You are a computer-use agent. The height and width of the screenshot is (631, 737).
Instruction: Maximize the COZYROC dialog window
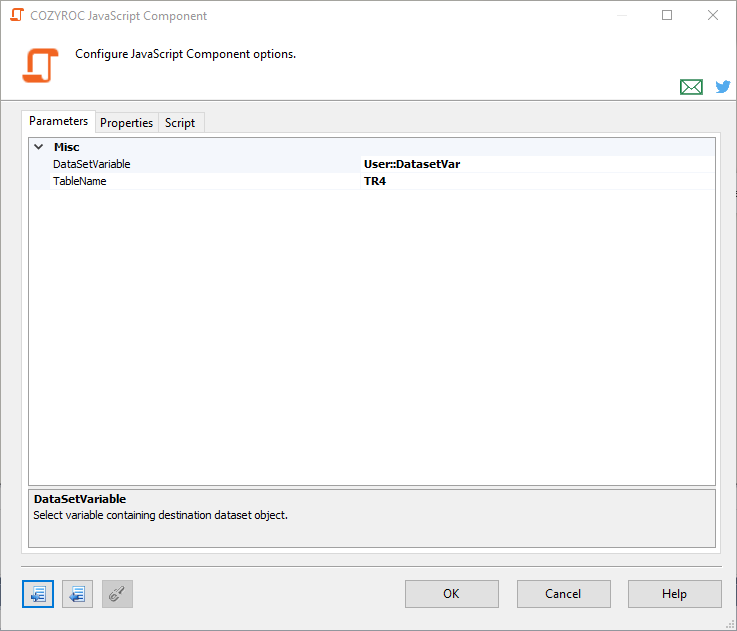(x=667, y=15)
